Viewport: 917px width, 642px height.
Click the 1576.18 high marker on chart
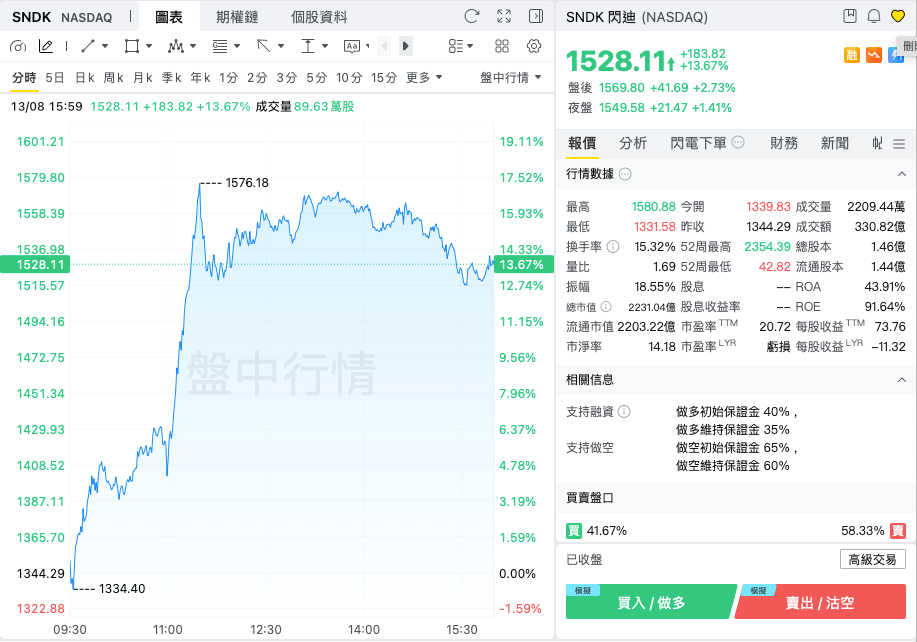(247, 183)
